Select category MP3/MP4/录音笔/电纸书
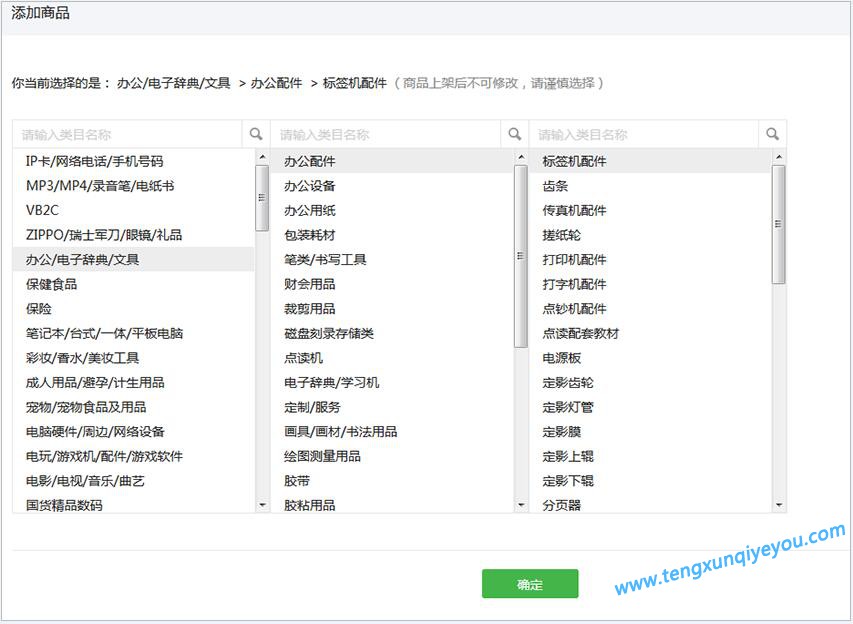Screen dimensions: 853x624 (134, 186)
